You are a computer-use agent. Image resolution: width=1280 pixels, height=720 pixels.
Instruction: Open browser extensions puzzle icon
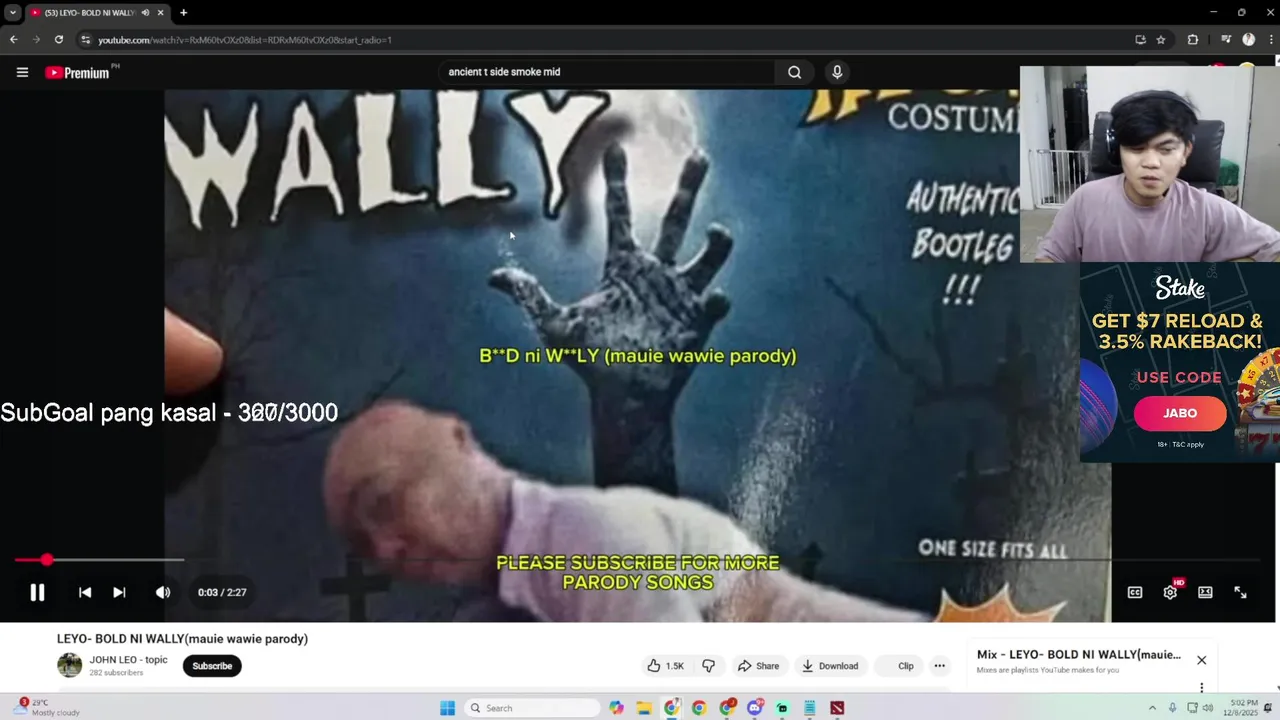click(1193, 40)
